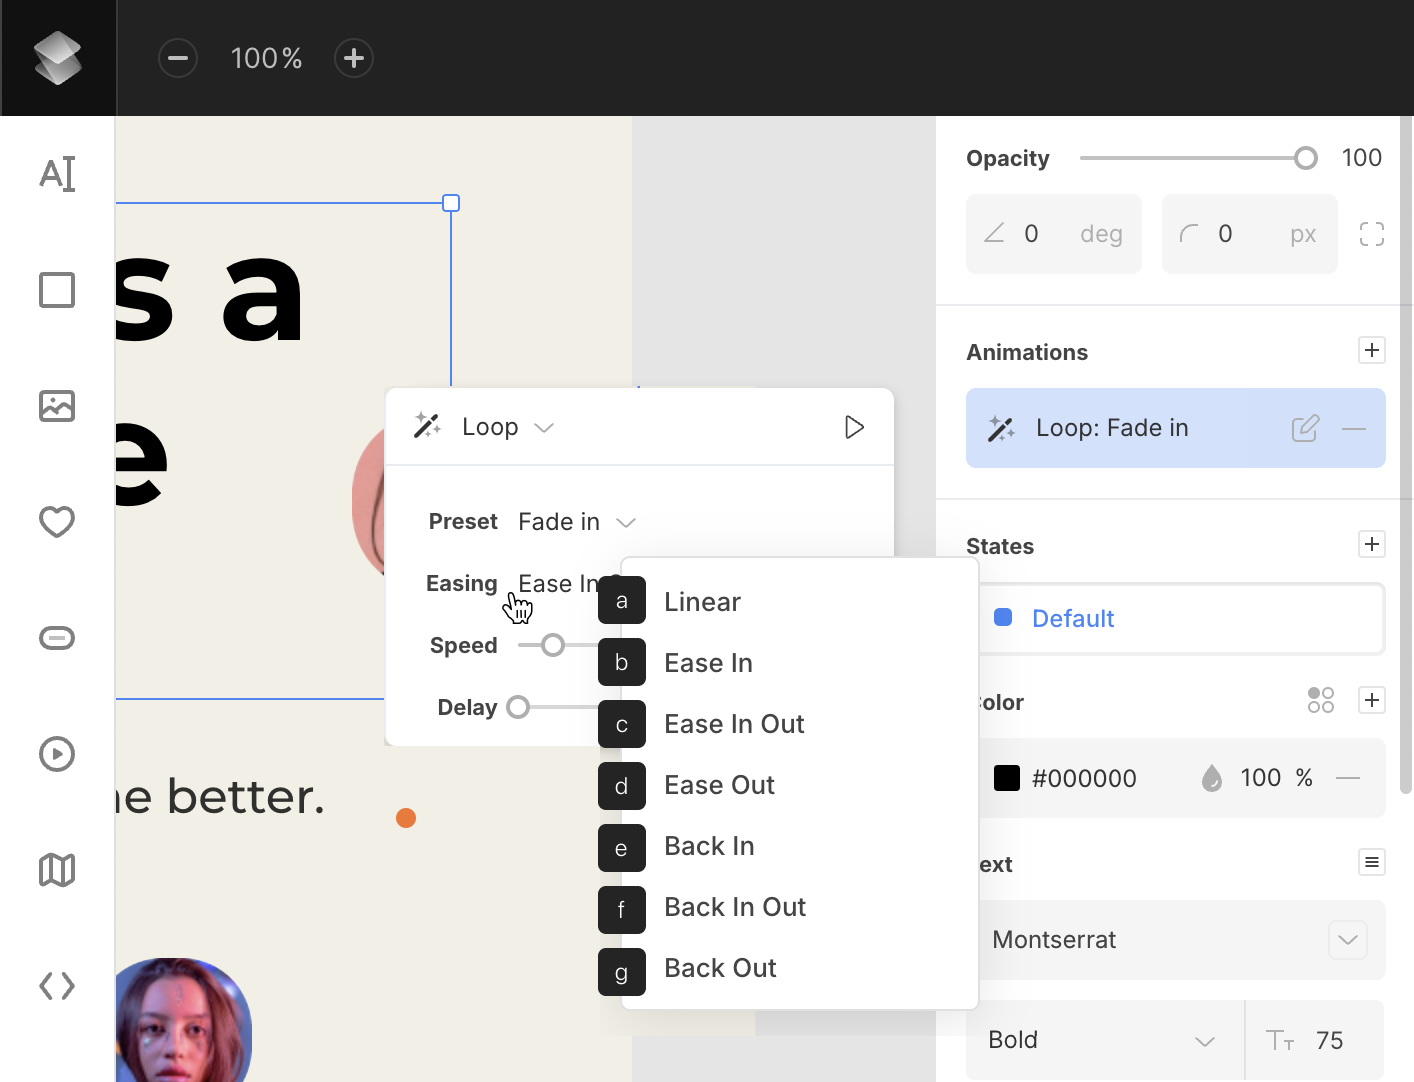Zoom out with the minus button
Viewport: 1414px width, 1082px height.
[x=178, y=58]
